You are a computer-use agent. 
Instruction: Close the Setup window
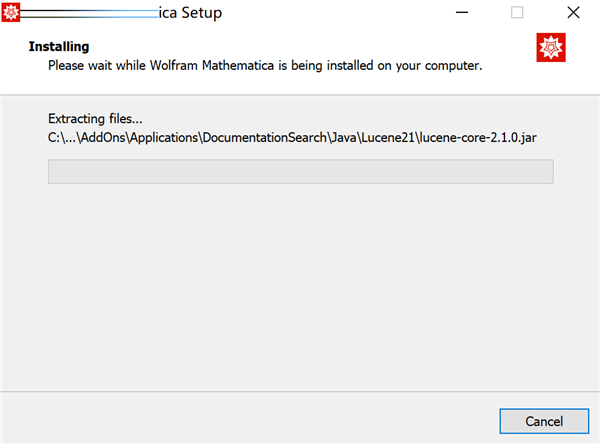573,14
